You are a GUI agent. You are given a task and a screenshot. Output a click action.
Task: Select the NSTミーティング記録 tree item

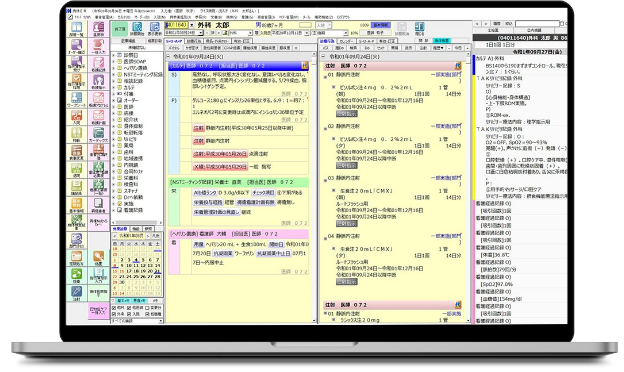pos(143,74)
